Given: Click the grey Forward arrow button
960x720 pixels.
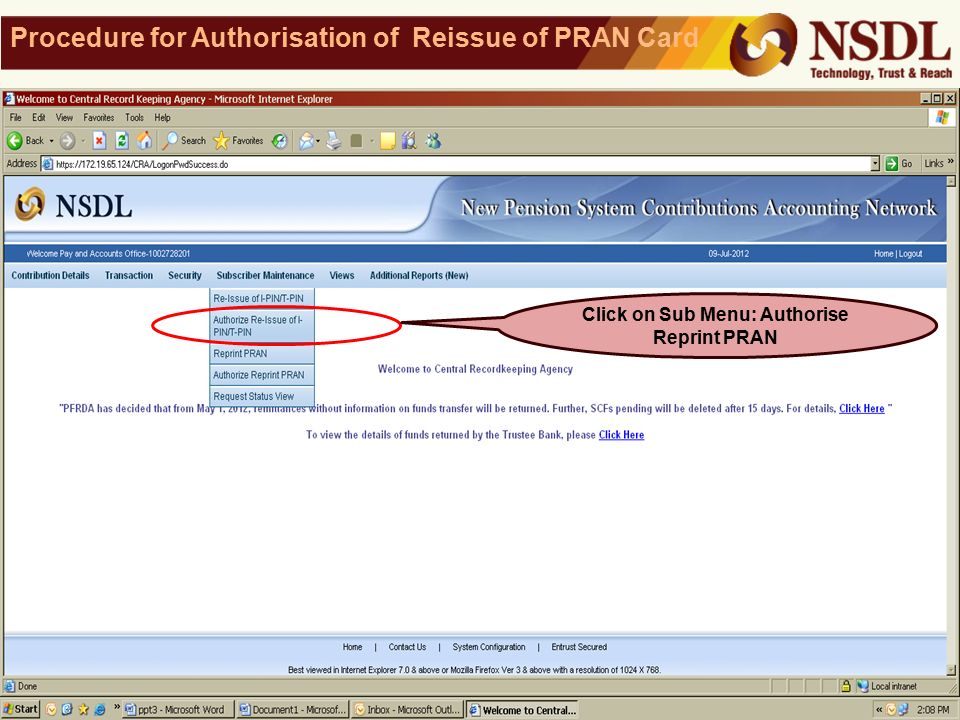Looking at the screenshot, I should click(67, 141).
